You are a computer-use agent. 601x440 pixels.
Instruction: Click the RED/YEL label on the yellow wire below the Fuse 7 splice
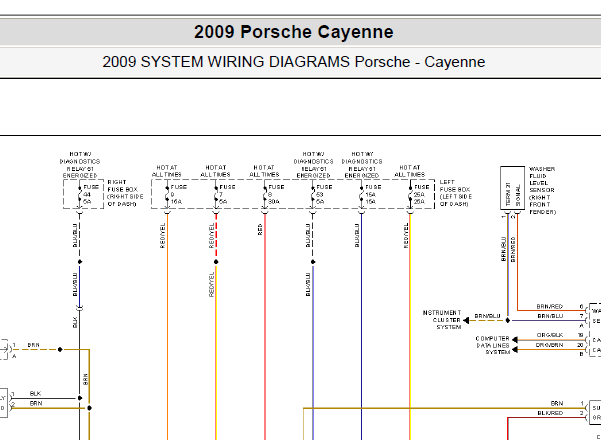click(x=212, y=284)
